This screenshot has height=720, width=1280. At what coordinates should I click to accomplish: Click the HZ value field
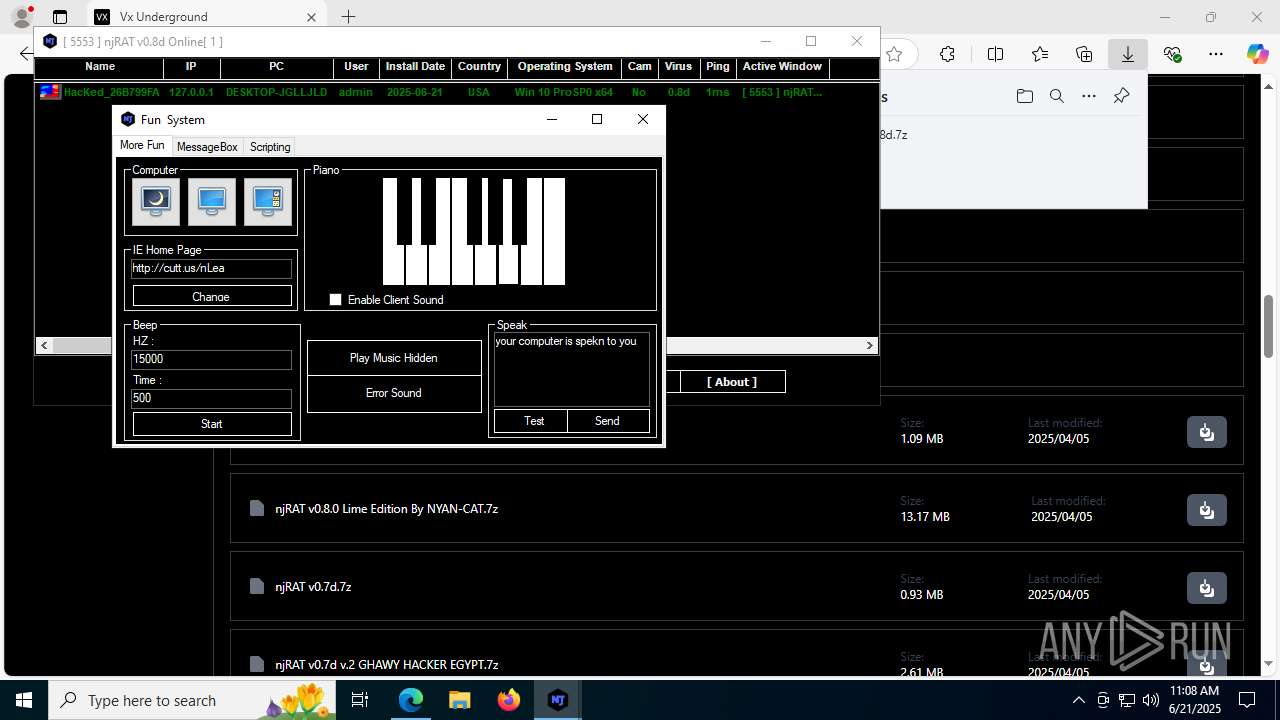212,359
